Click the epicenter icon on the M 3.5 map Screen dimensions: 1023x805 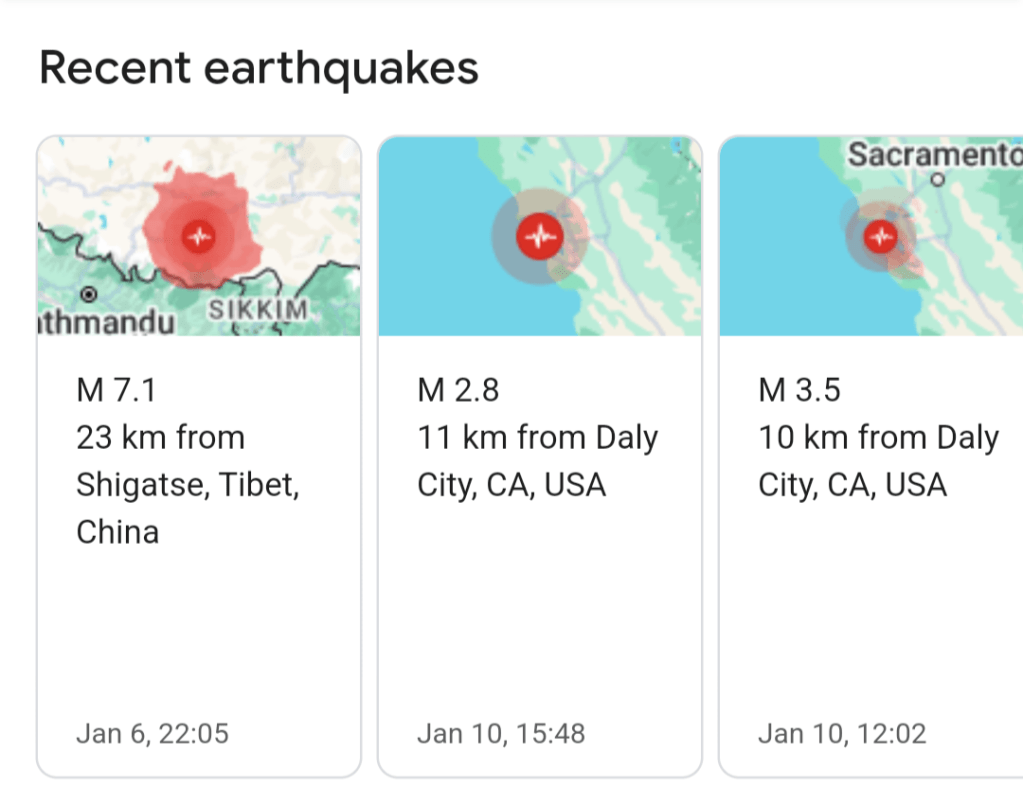point(881,237)
